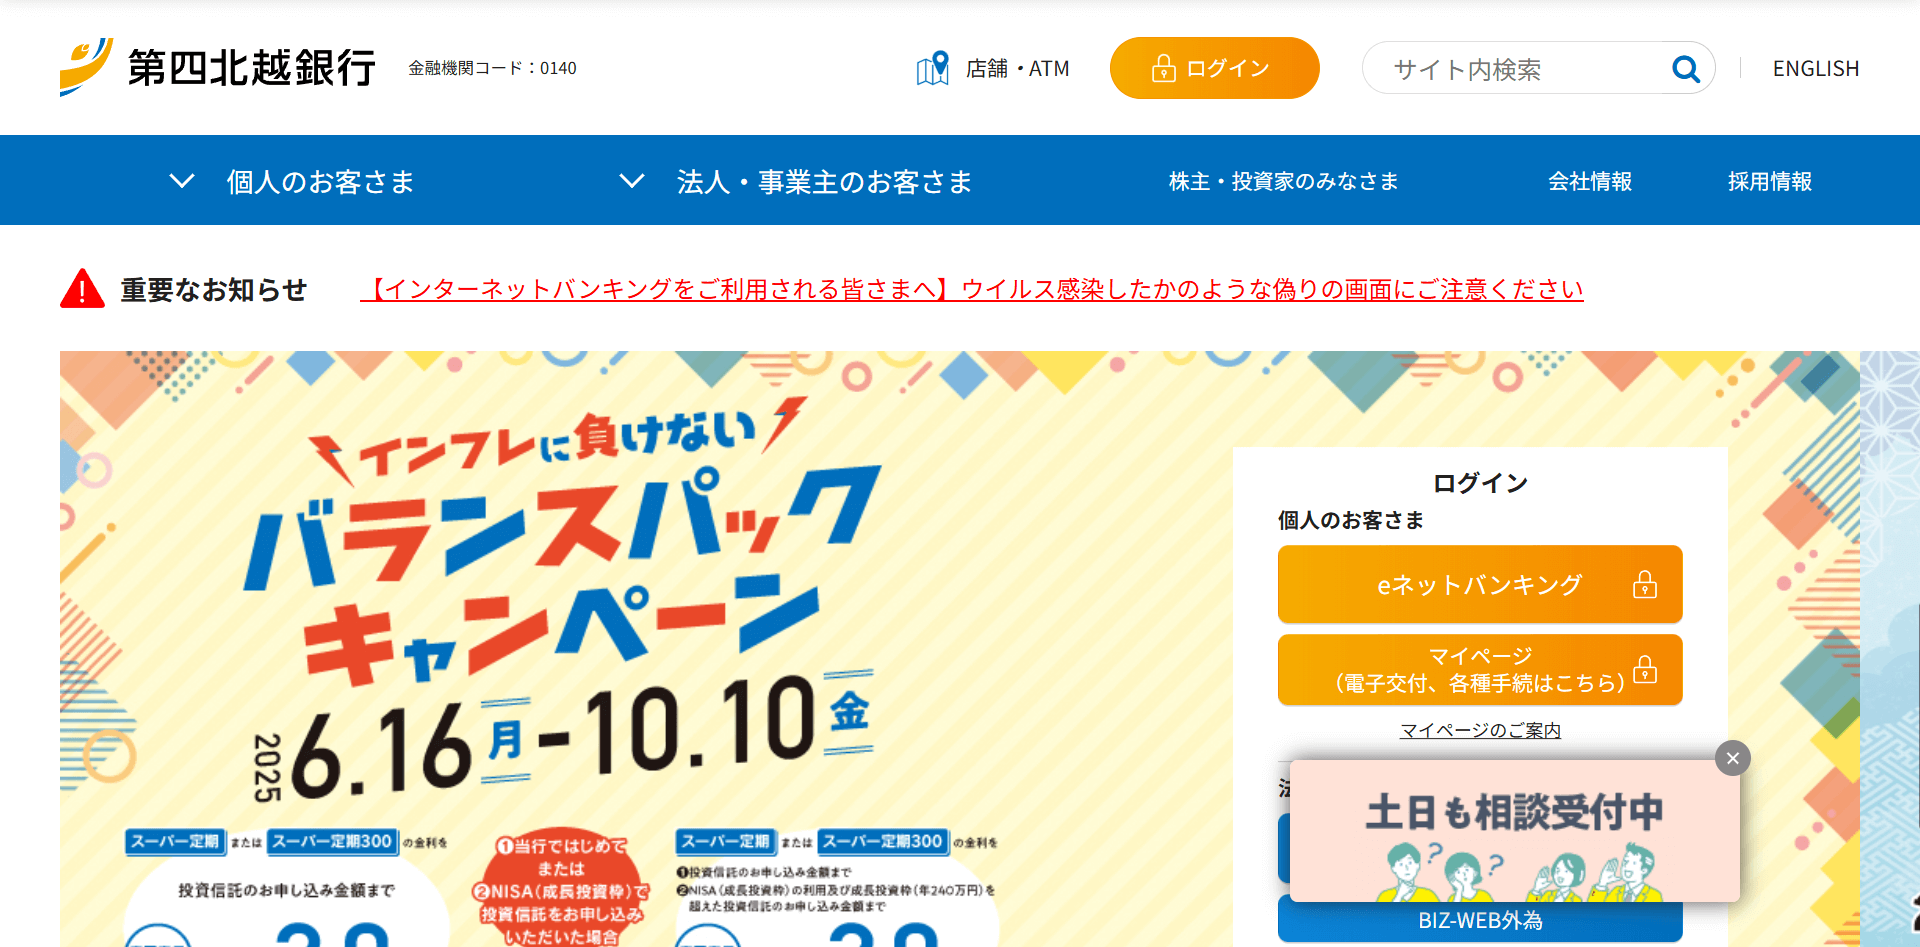The height and width of the screenshot is (947, 1920).
Task: Open 個人のお客さま menu
Action: 320,181
